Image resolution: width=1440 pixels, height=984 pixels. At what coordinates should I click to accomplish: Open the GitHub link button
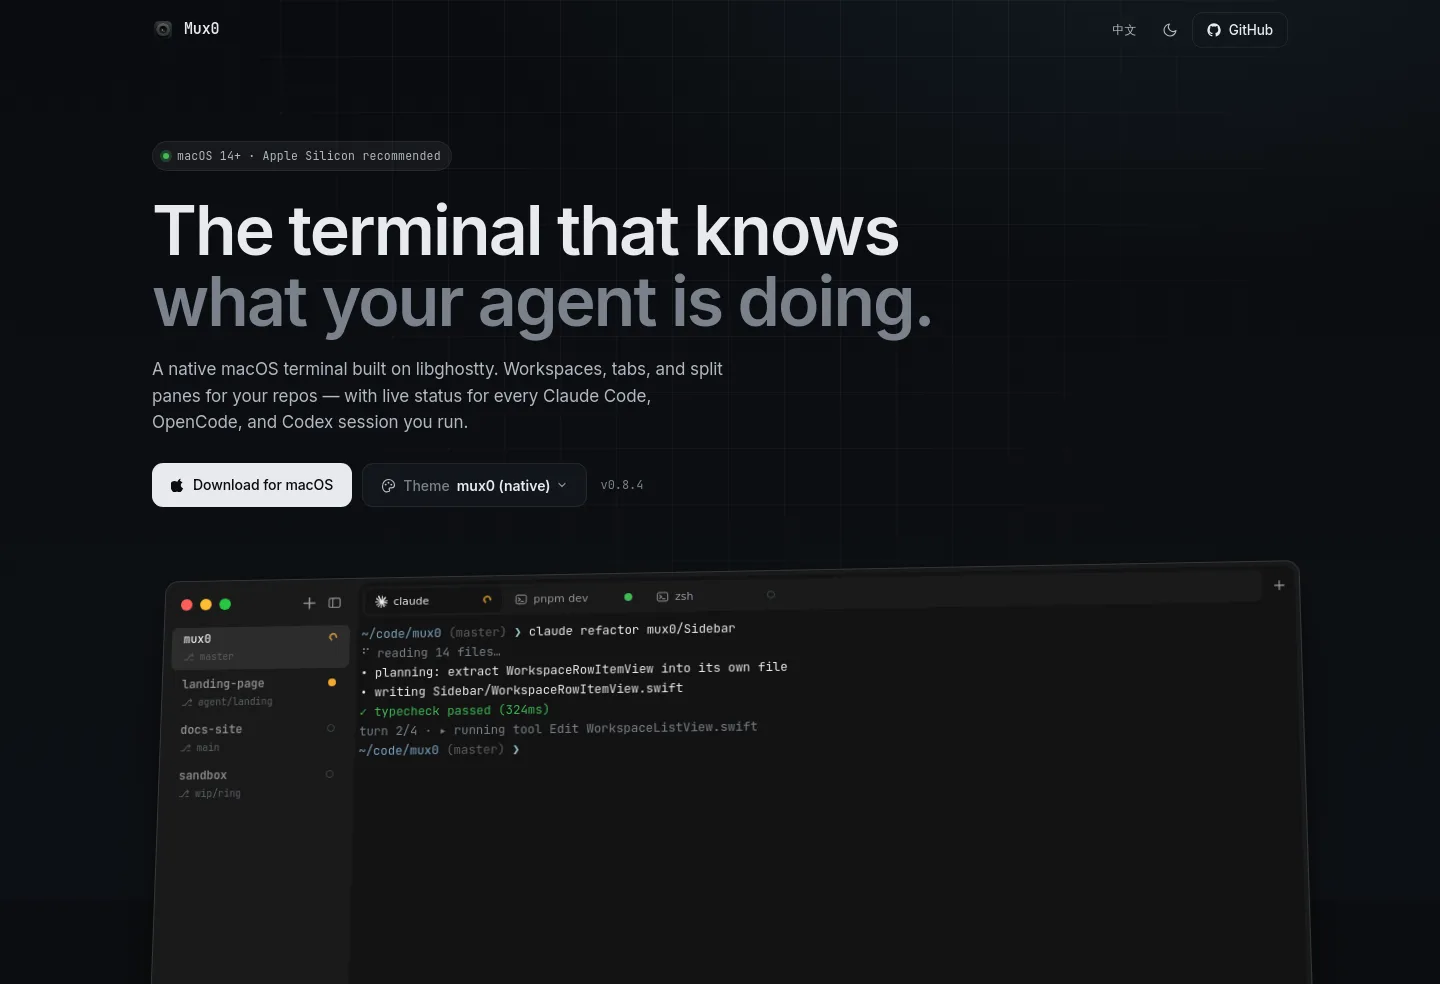click(x=1239, y=30)
